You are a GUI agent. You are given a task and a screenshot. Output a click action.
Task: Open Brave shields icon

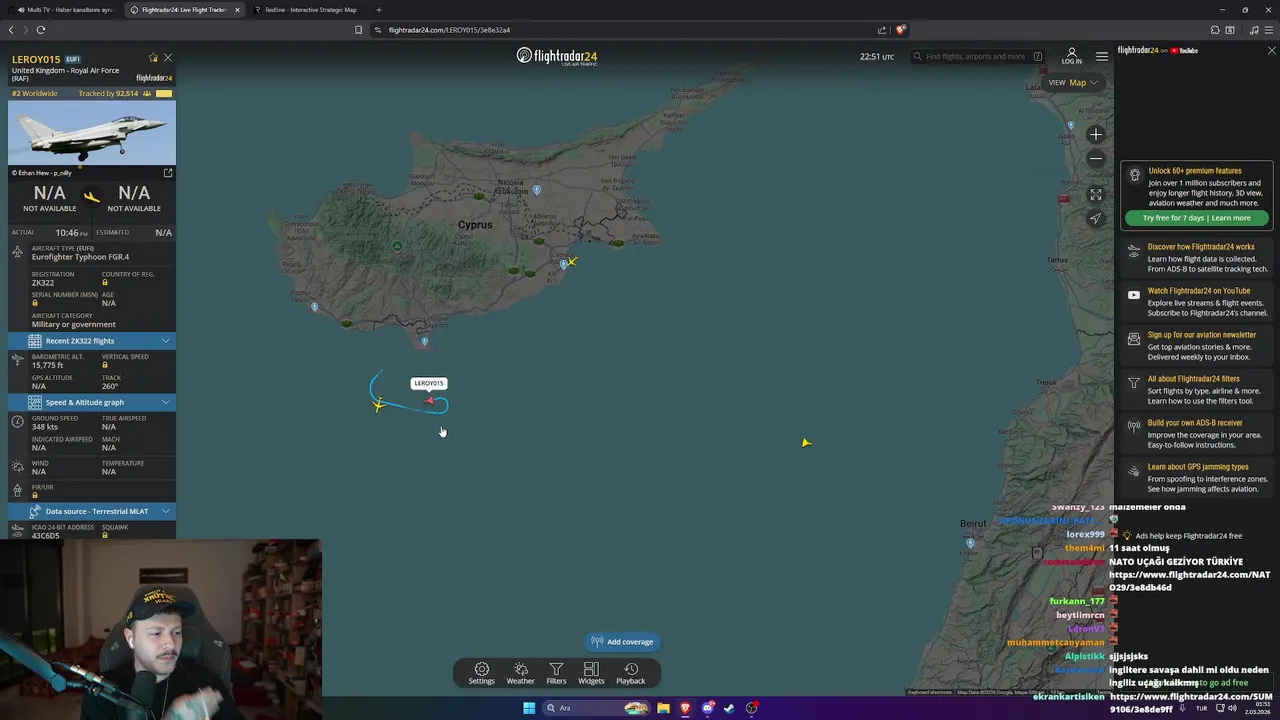point(900,30)
